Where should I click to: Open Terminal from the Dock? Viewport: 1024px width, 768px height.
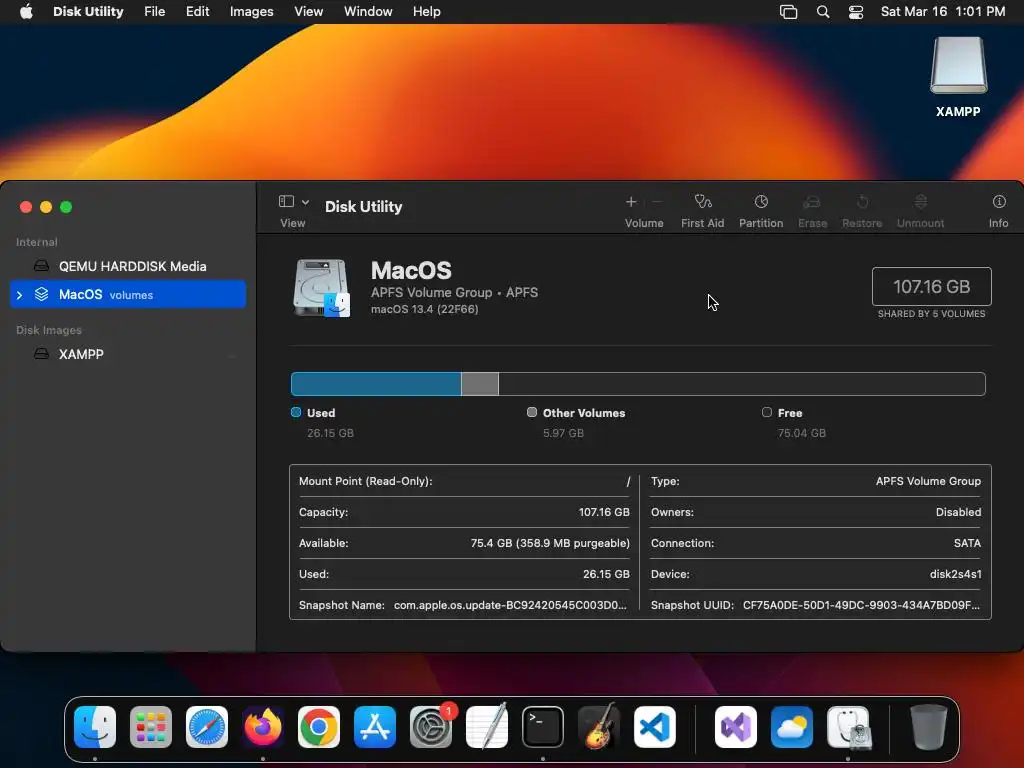(x=543, y=726)
